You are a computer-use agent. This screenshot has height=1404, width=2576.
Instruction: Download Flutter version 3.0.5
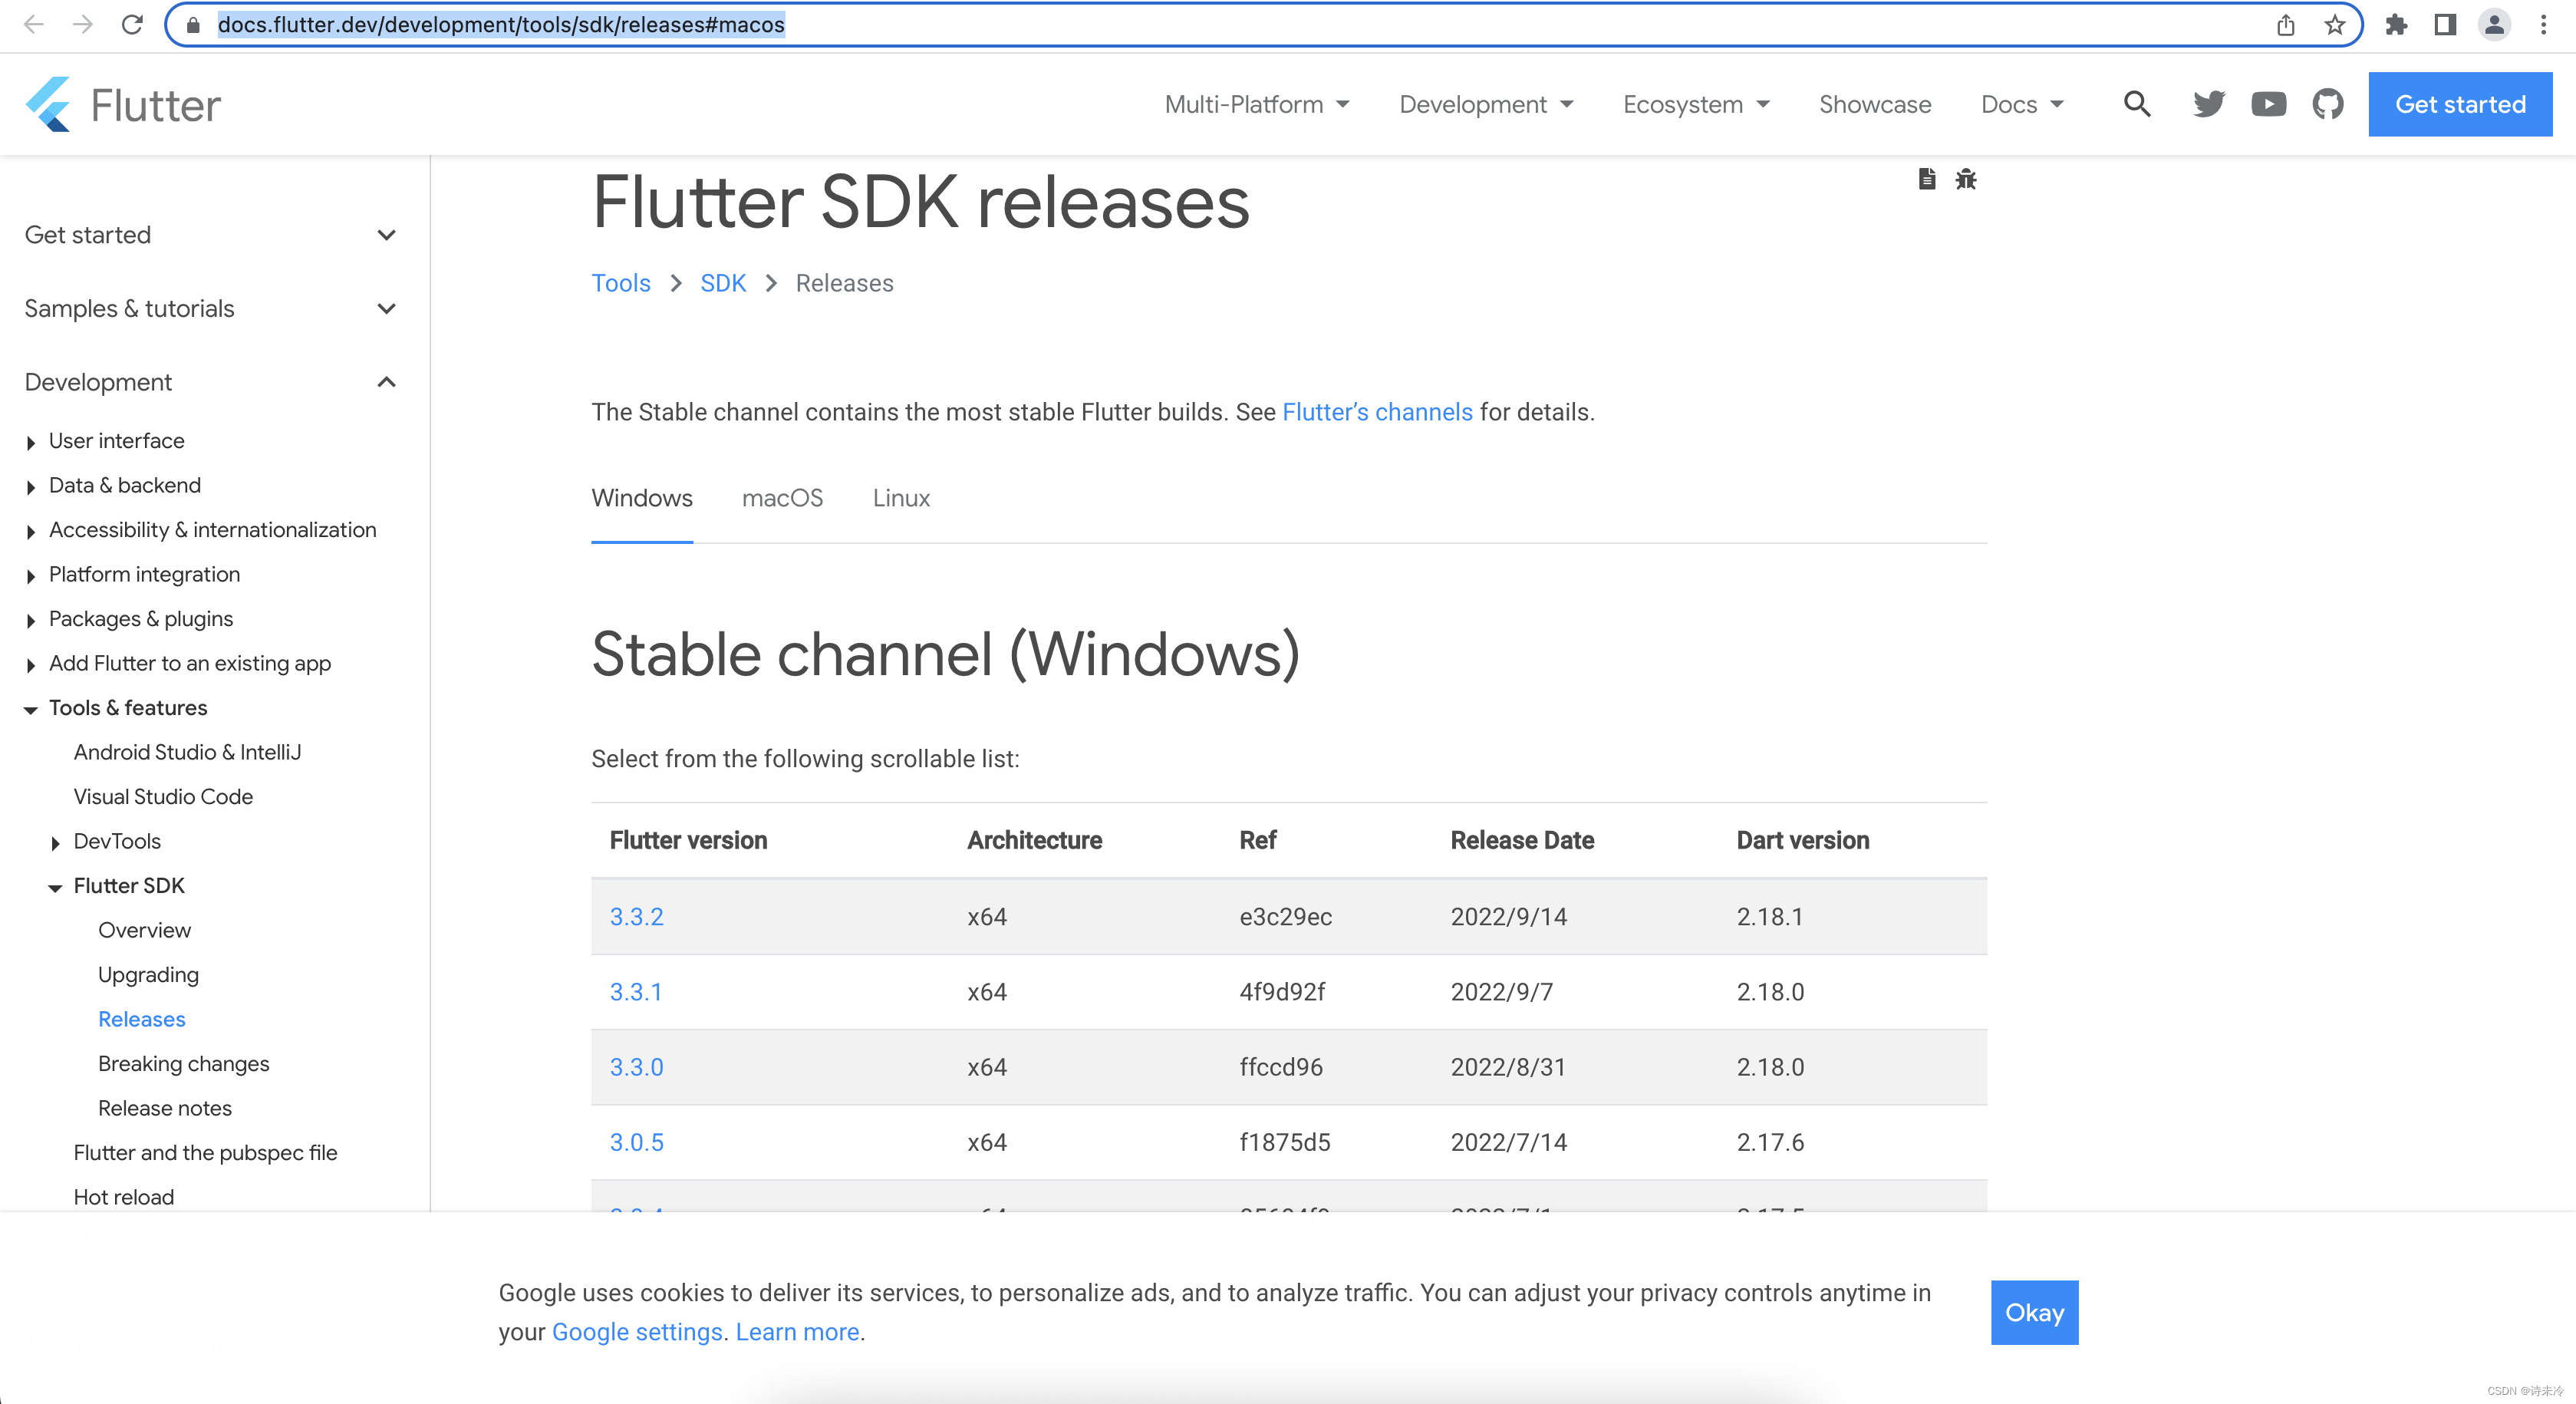click(x=636, y=1142)
